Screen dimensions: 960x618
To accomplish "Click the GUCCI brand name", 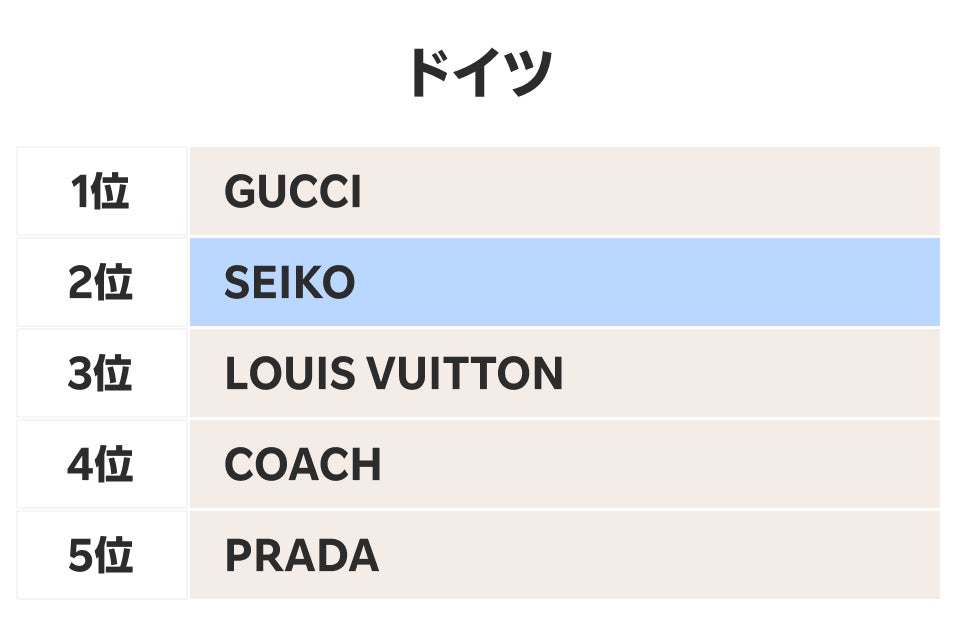I will click(293, 191).
